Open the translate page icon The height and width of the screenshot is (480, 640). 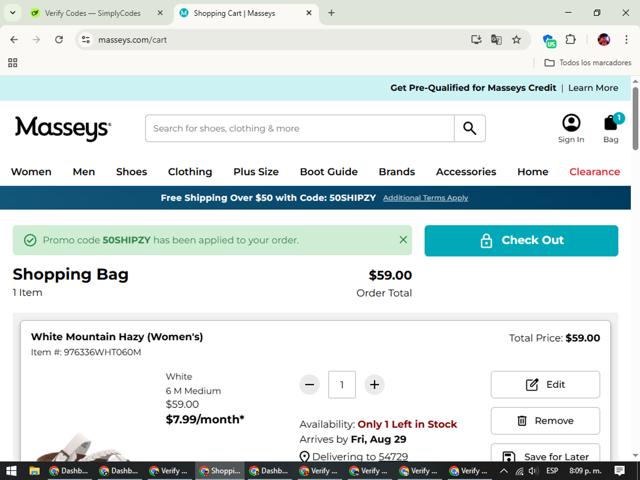[x=496, y=40]
